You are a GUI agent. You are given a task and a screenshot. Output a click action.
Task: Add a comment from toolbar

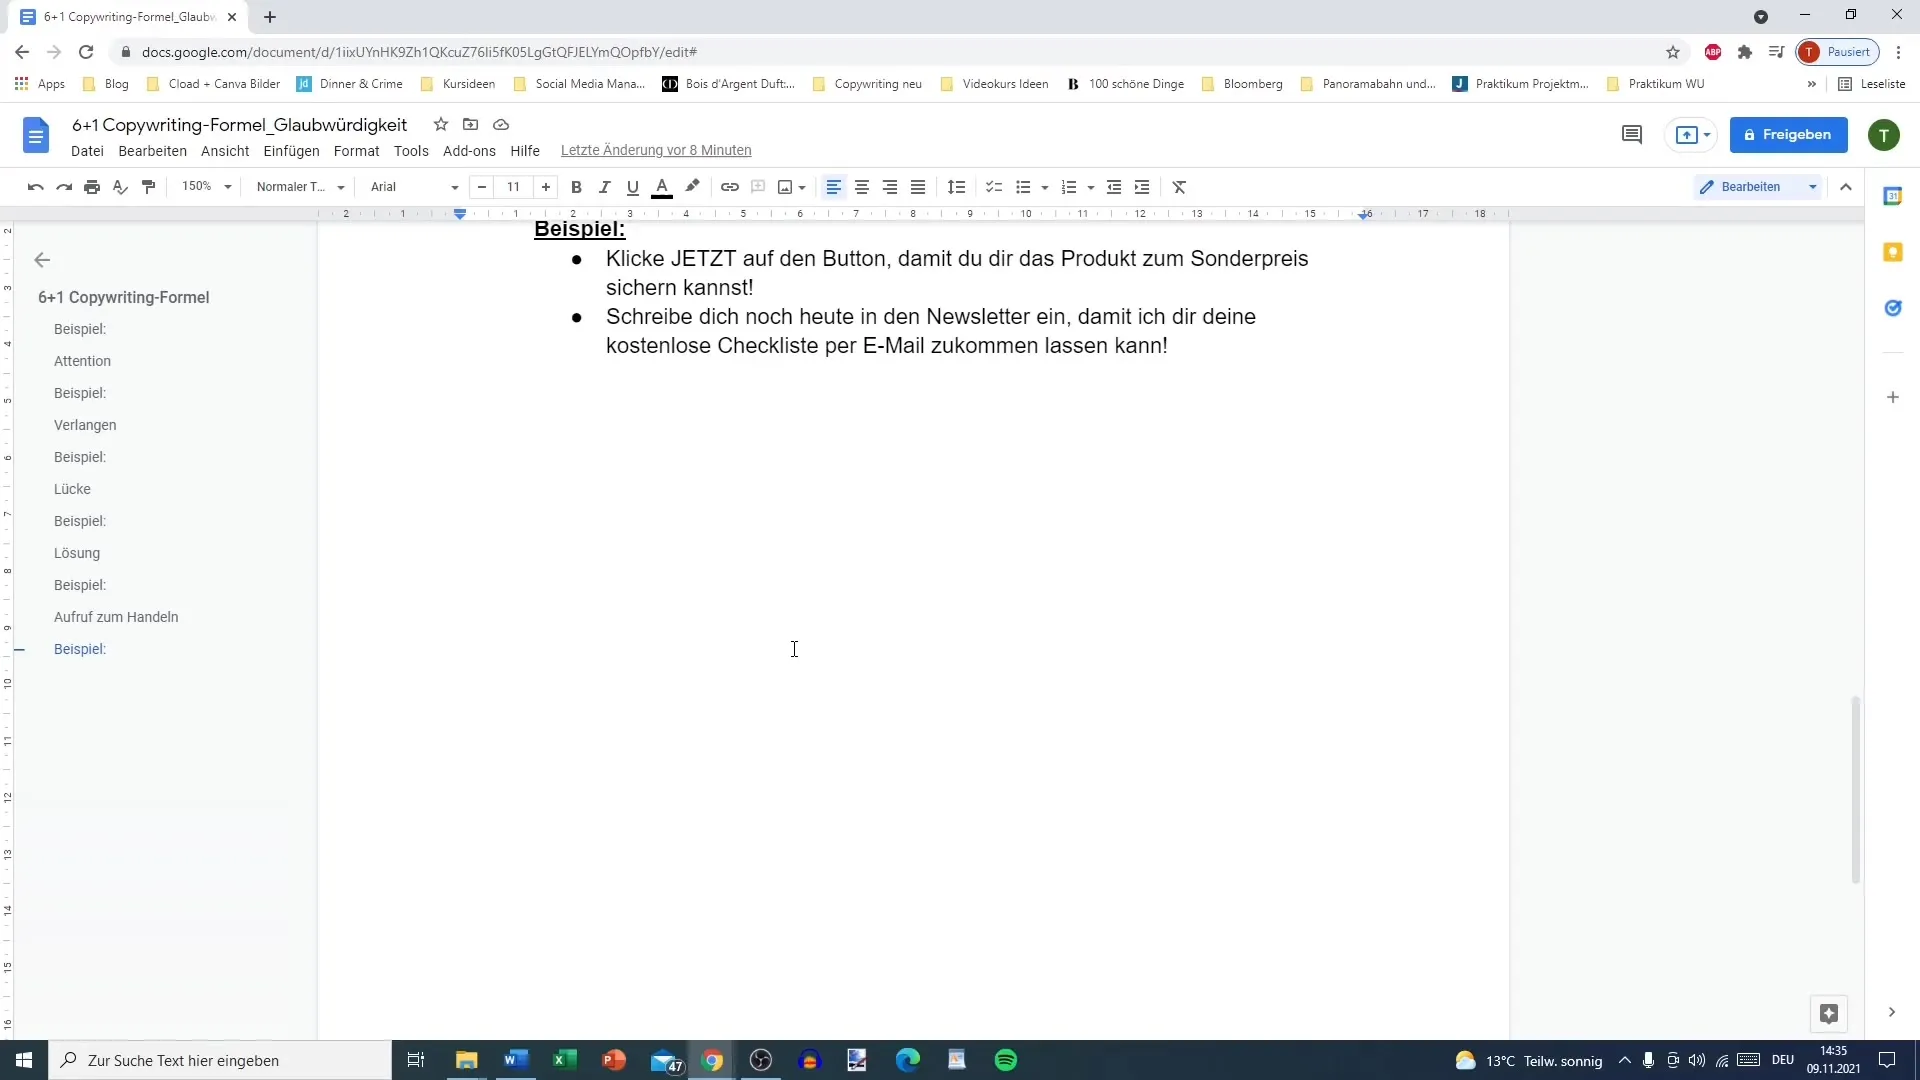(x=758, y=187)
